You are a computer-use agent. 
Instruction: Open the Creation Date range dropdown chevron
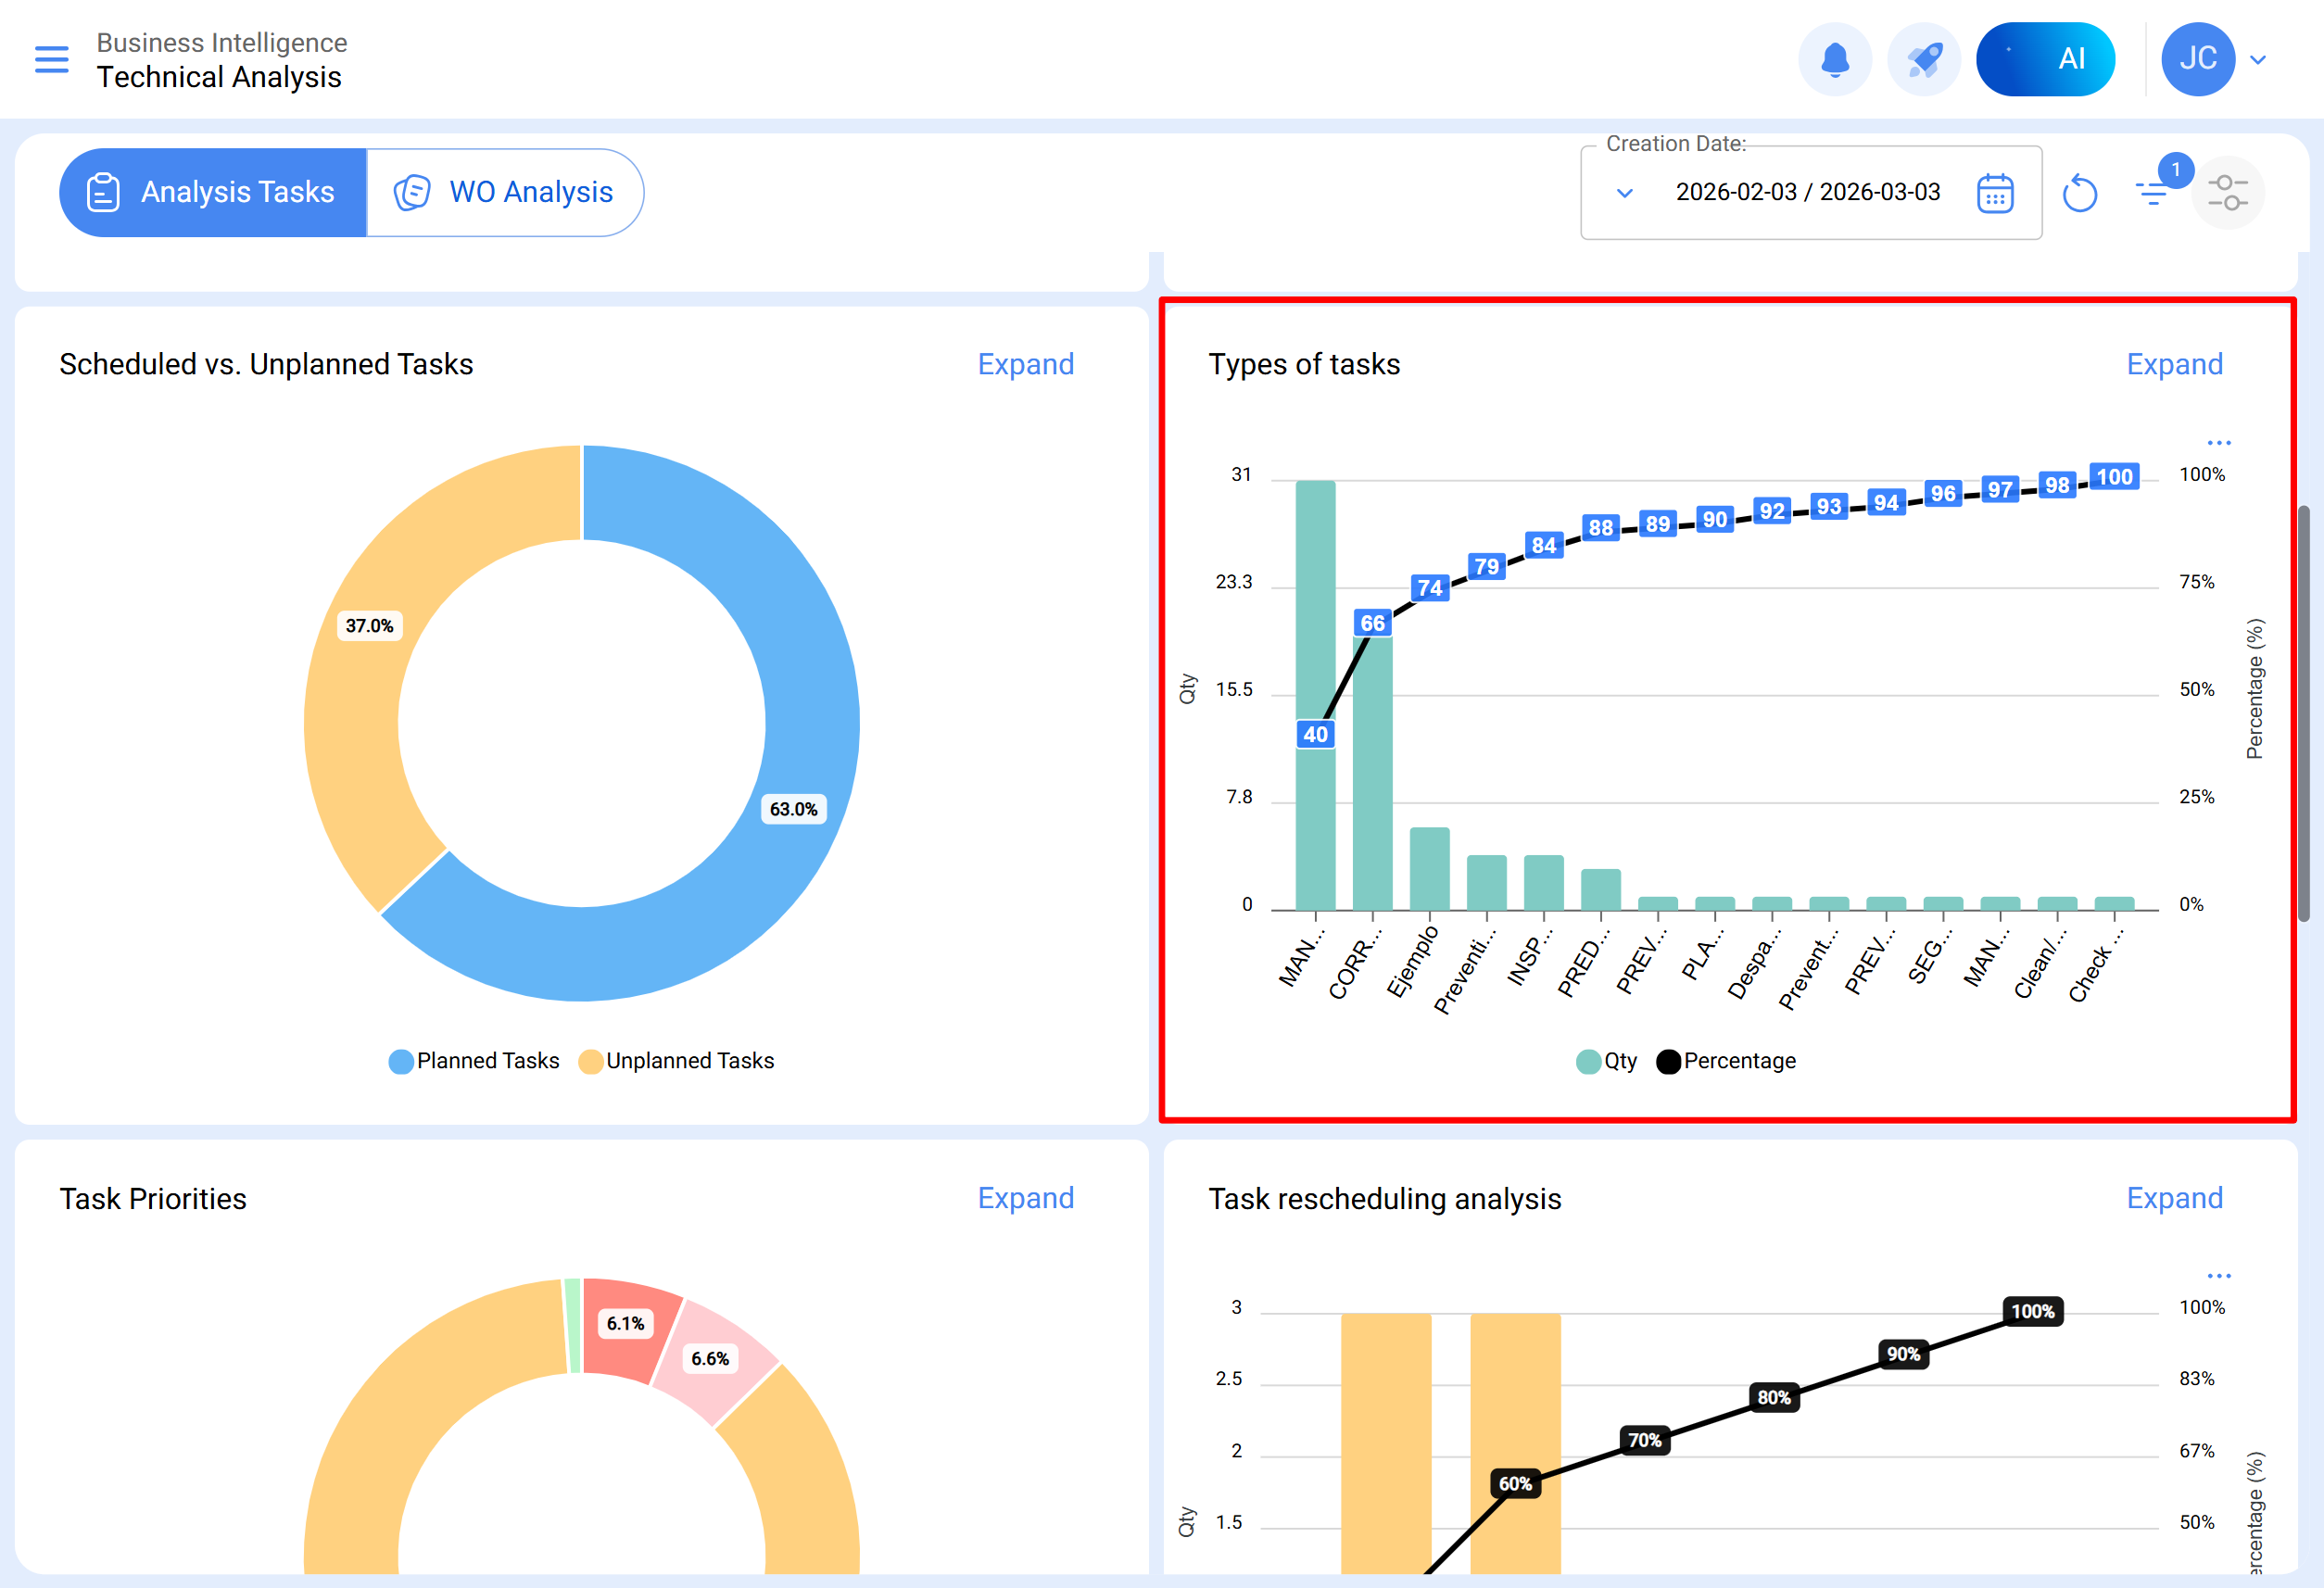click(1625, 192)
